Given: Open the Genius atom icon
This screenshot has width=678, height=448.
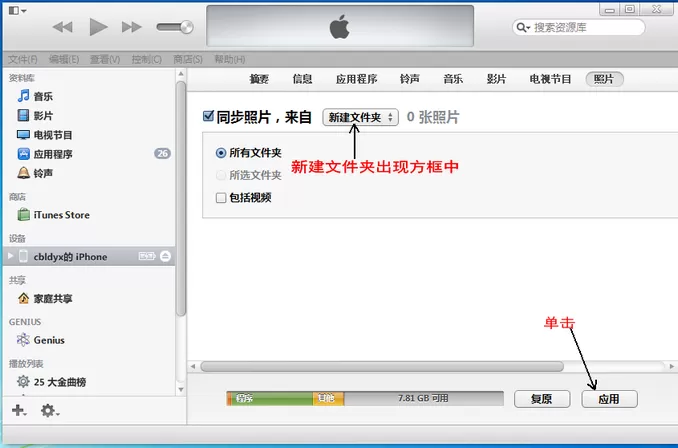Looking at the screenshot, I should (x=23, y=340).
